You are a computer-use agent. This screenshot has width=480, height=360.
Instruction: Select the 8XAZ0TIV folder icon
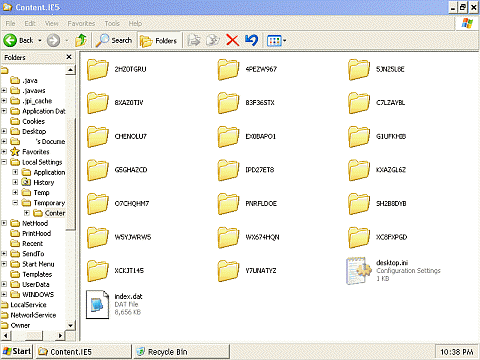[x=98, y=103]
